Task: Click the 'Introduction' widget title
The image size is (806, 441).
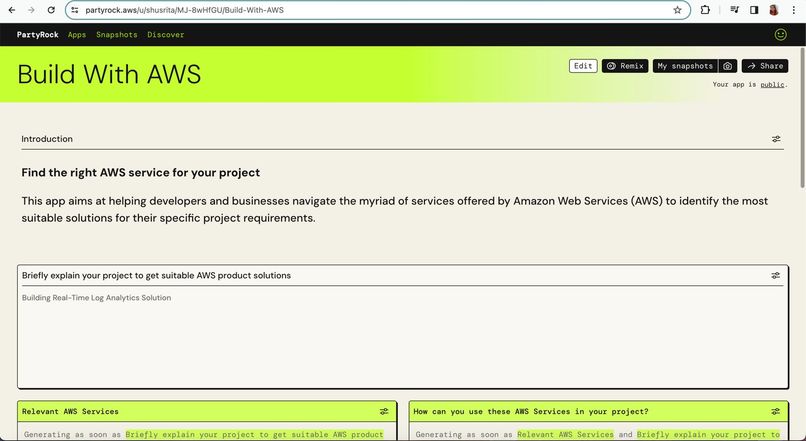Action: [x=47, y=139]
